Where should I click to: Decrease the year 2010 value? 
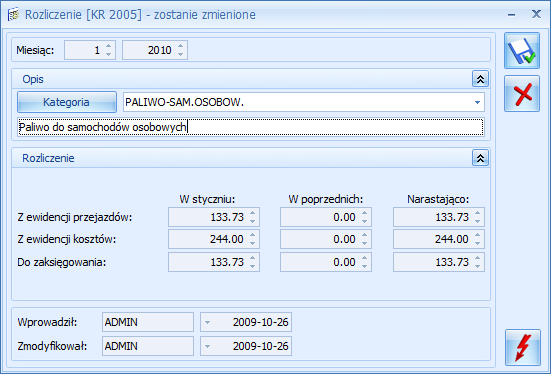pyautogui.click(x=180, y=54)
